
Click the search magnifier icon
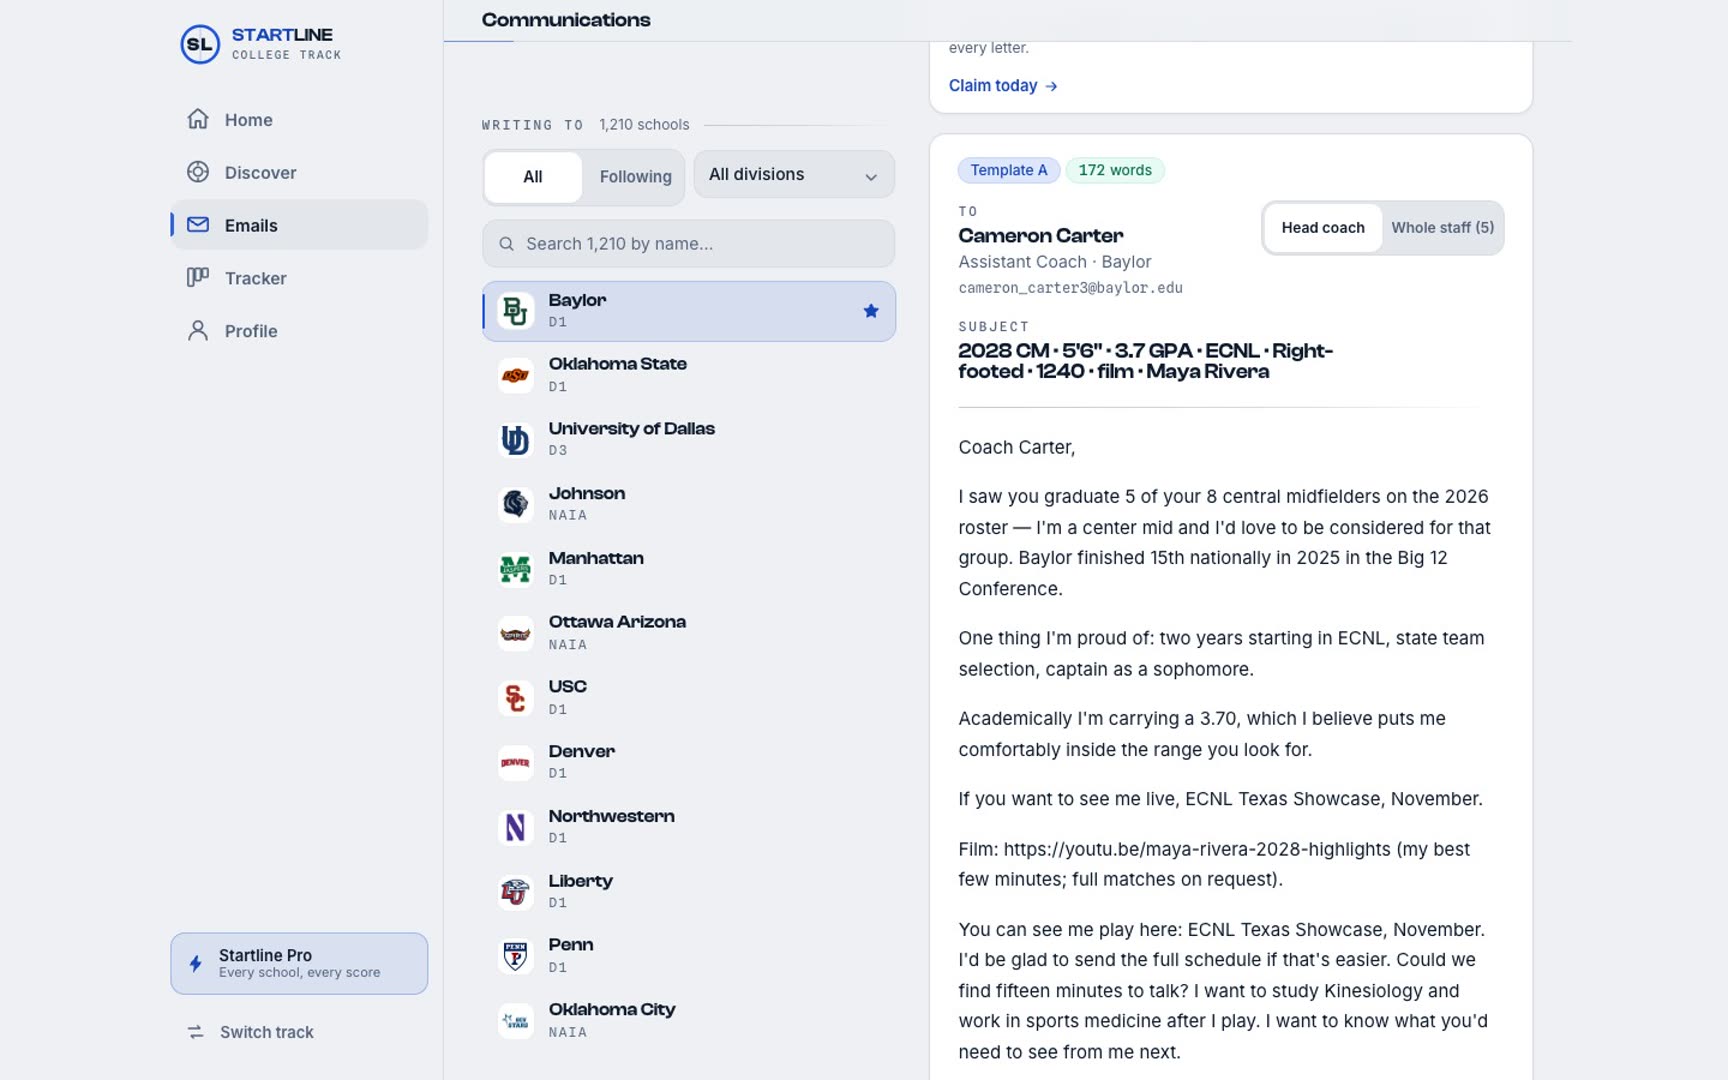point(507,244)
